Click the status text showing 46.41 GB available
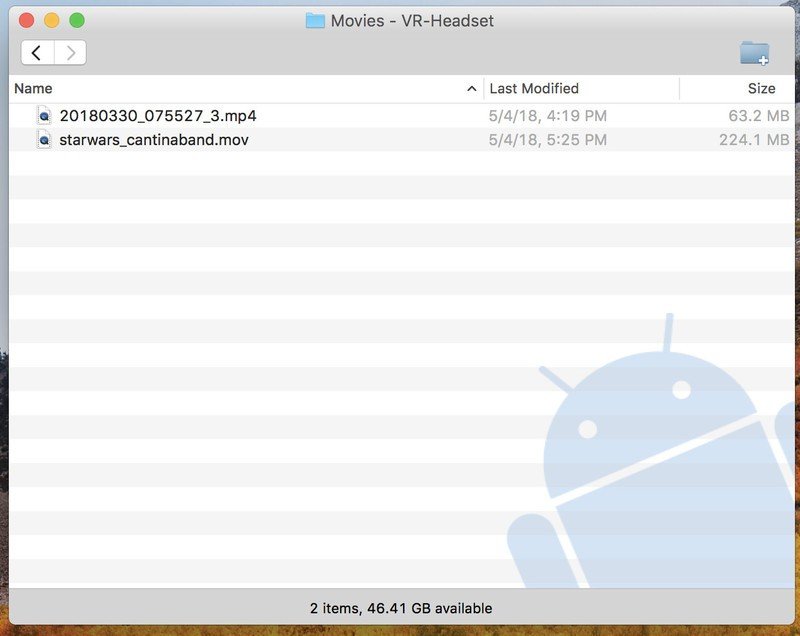The height and width of the screenshot is (636, 800). click(401, 608)
